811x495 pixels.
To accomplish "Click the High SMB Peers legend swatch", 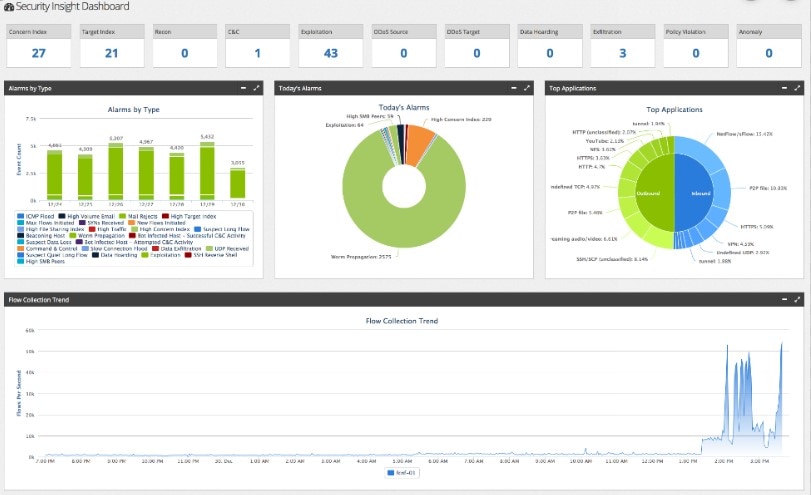I will (21, 261).
